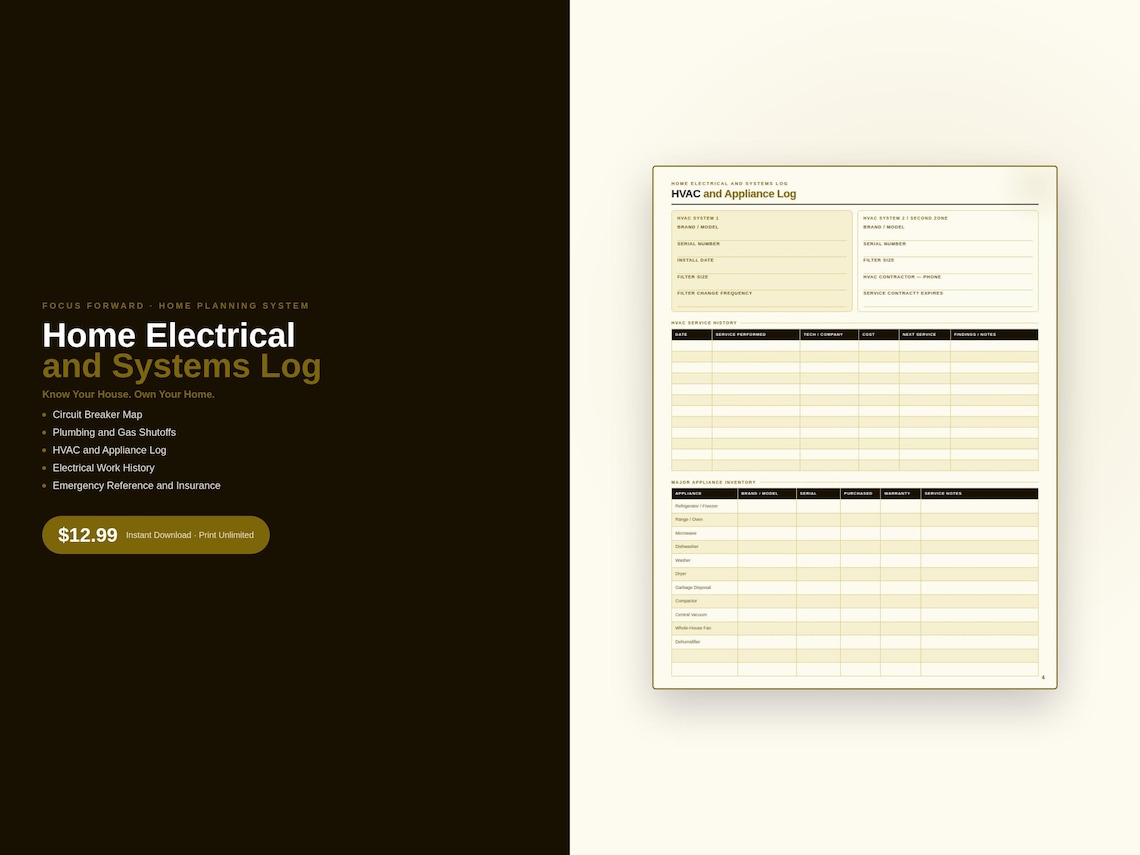The height and width of the screenshot is (855, 1140).
Task: Click the 'Focus Forward · Home Planning System' label
Action: [176, 306]
